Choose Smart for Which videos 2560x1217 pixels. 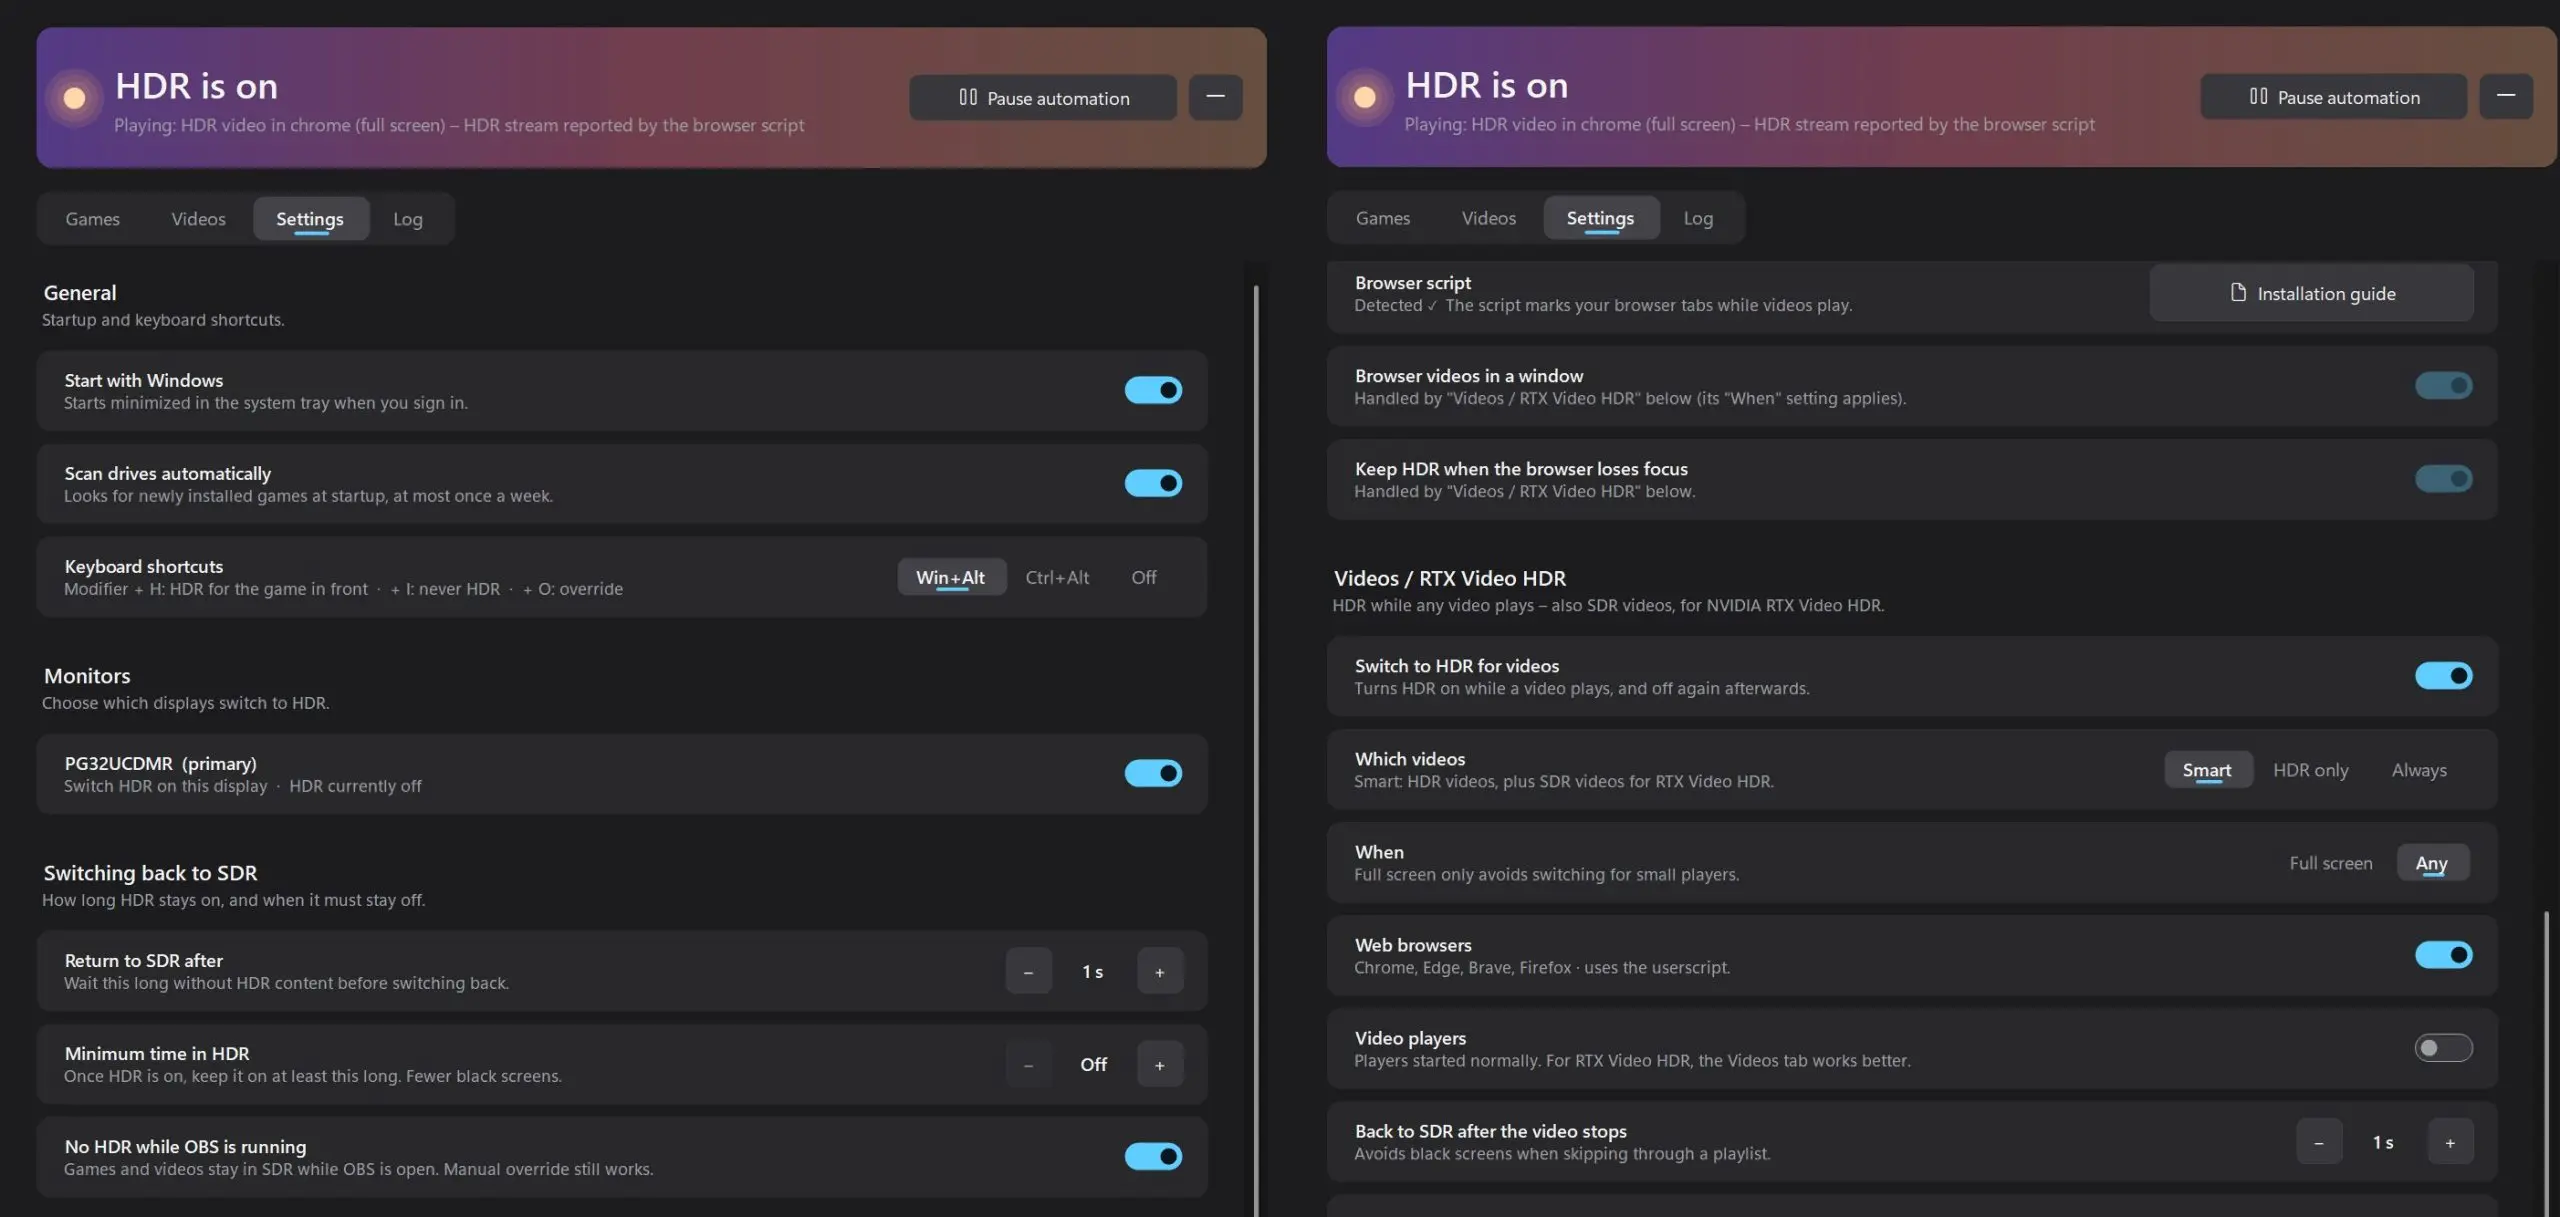2207,770
